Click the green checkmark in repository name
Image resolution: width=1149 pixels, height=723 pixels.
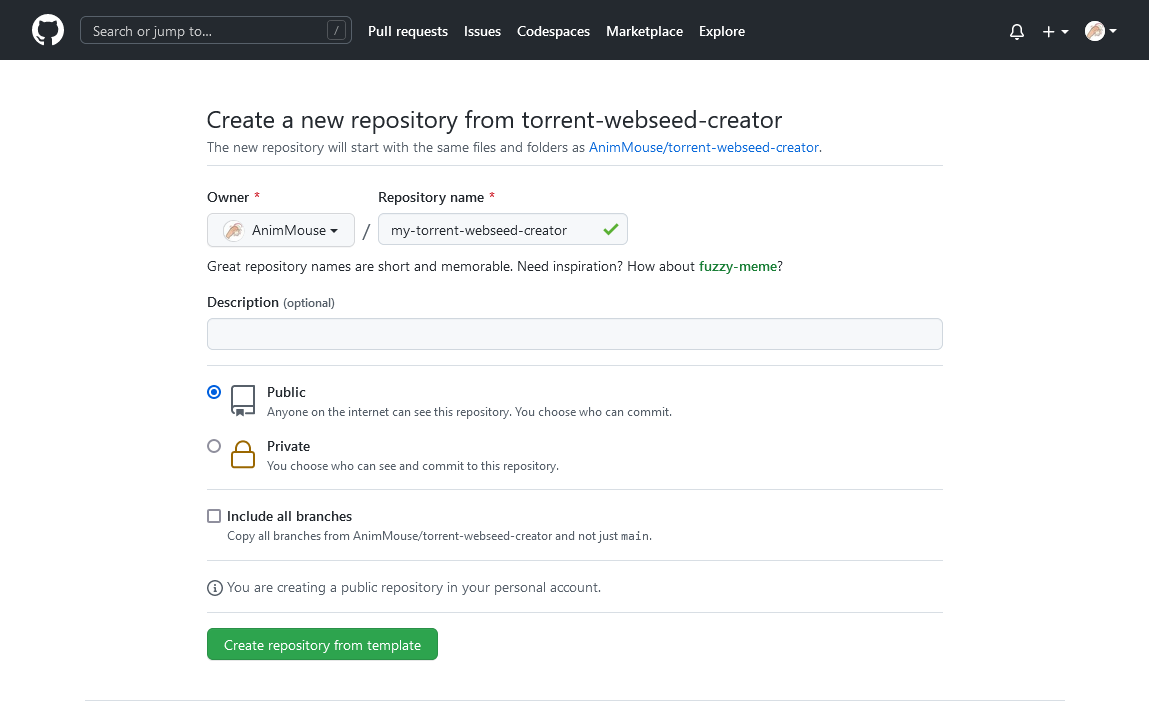pos(610,229)
